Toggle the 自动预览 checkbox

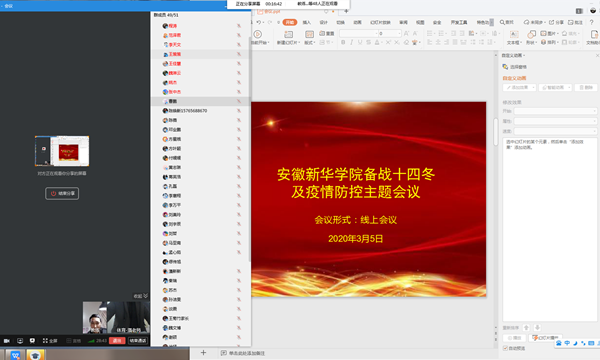coord(505,348)
